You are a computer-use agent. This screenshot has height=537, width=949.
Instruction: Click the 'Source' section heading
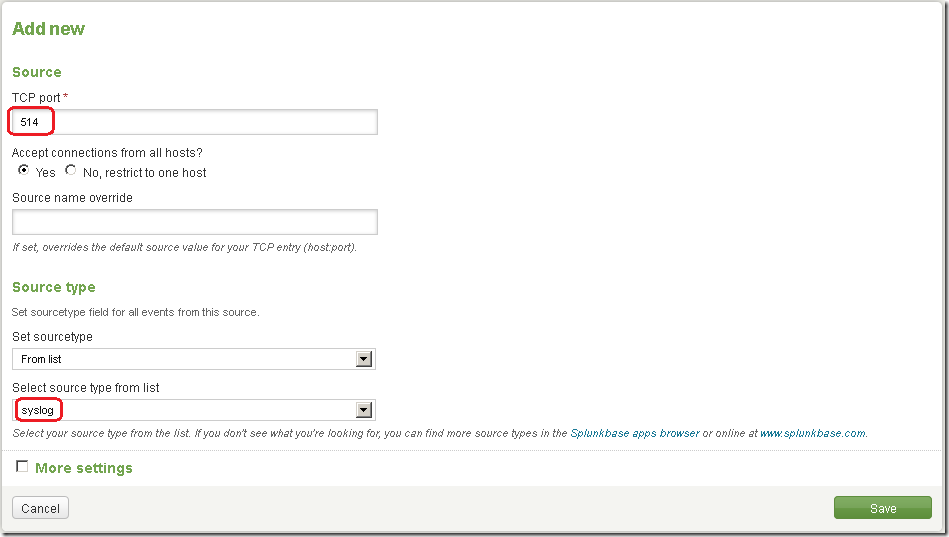pyautogui.click(x=36, y=72)
